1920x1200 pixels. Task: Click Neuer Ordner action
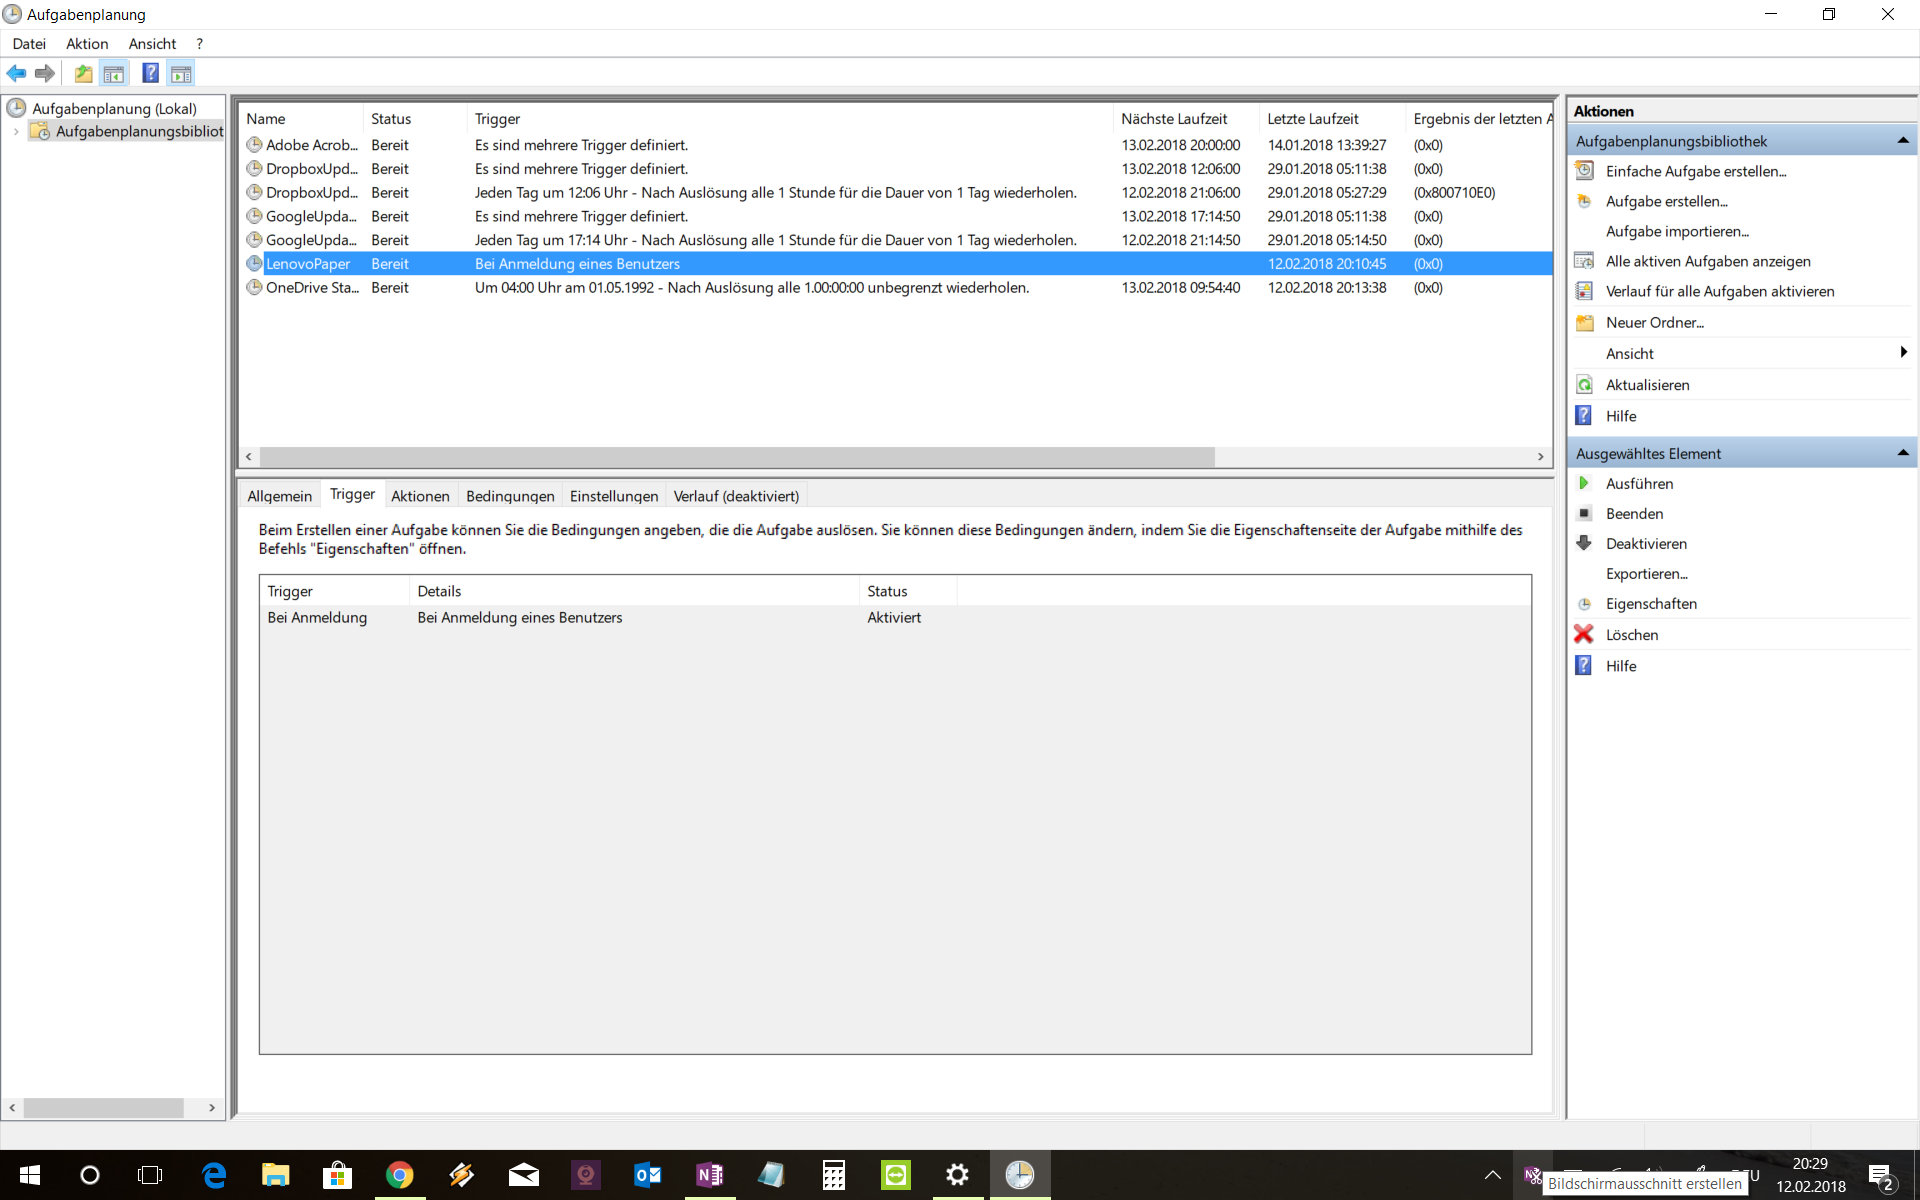click(1654, 322)
